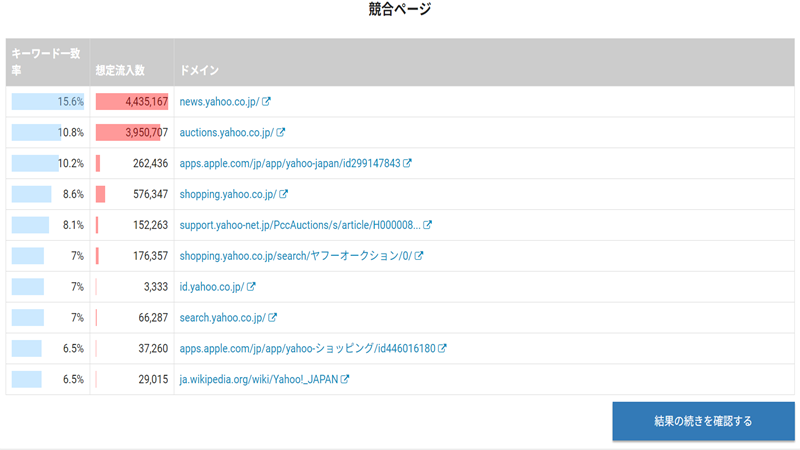The height and width of the screenshot is (450, 800).
Task: Select the 10.8% match rate cell
Action: pyautogui.click(x=48, y=132)
